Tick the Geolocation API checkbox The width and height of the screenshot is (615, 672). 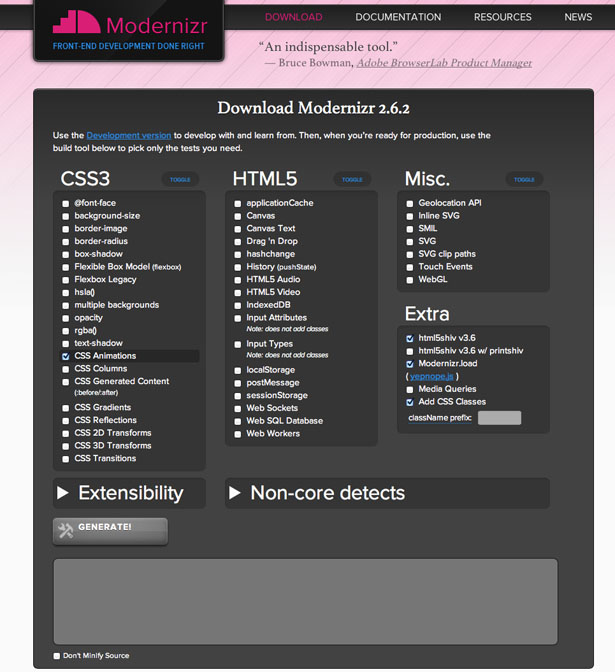click(410, 204)
